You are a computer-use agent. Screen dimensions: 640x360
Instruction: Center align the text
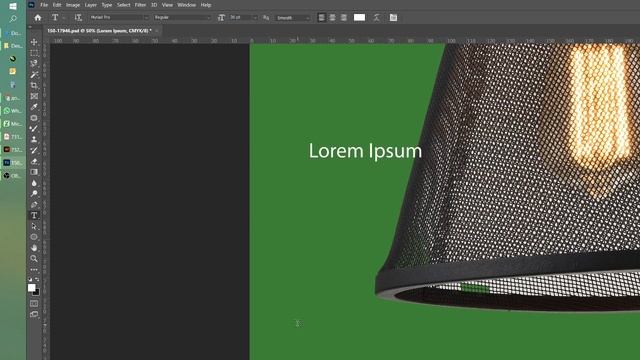coord(333,18)
